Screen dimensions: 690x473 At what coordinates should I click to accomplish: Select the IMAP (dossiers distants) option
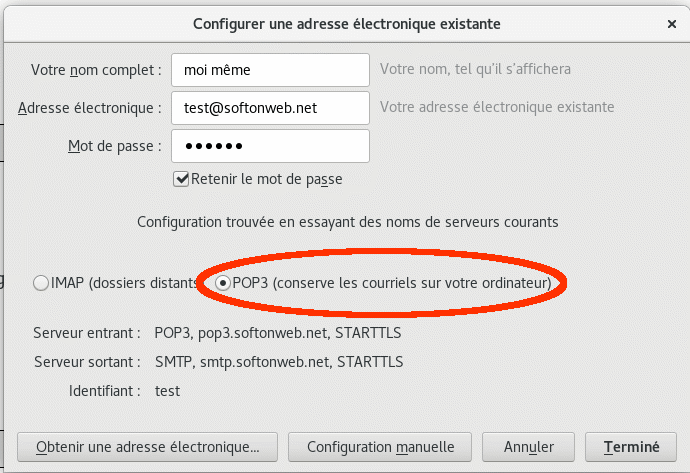click(41, 283)
